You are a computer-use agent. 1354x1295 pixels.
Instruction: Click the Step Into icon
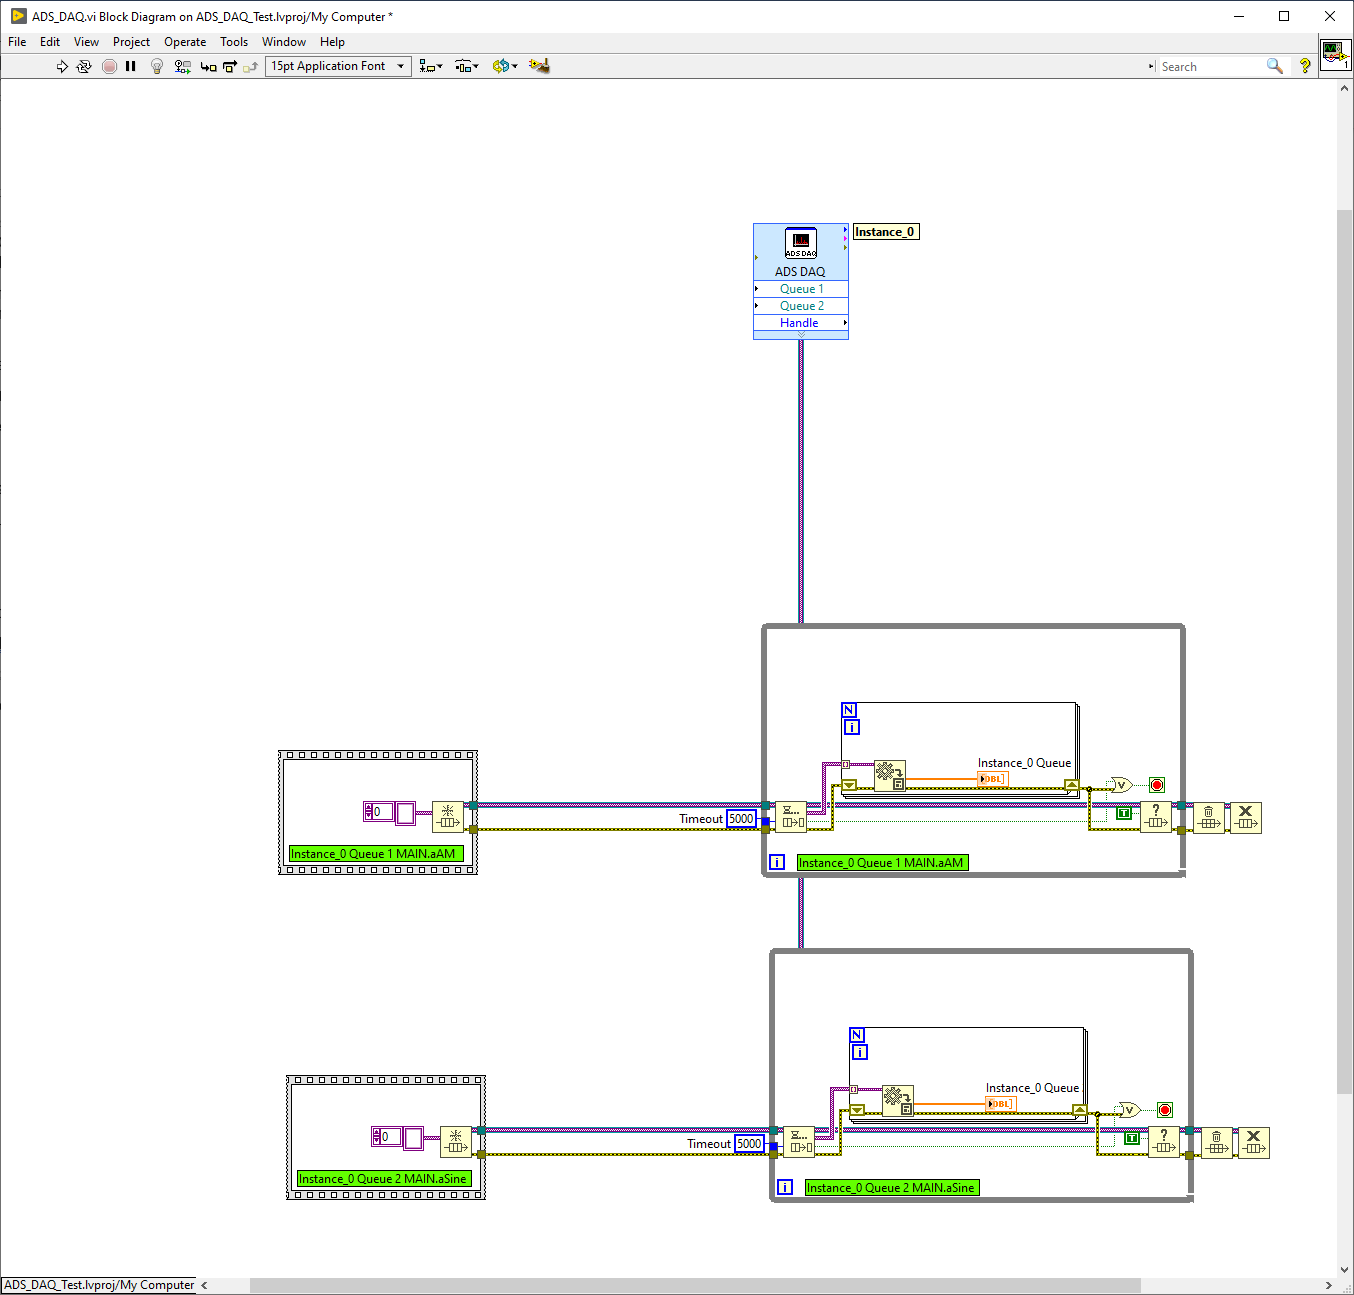click(x=208, y=66)
